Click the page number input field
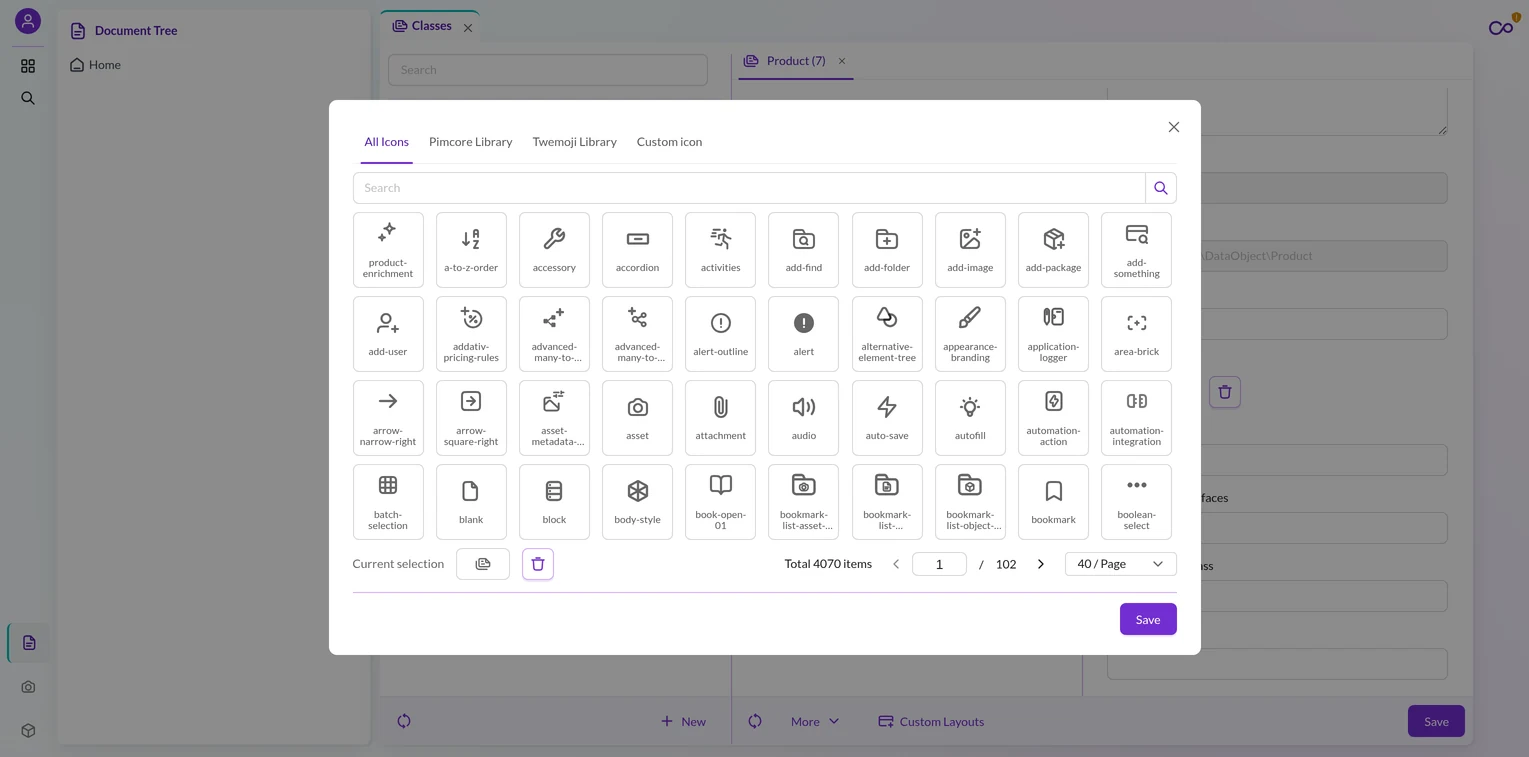The height and width of the screenshot is (757, 1529). [939, 564]
